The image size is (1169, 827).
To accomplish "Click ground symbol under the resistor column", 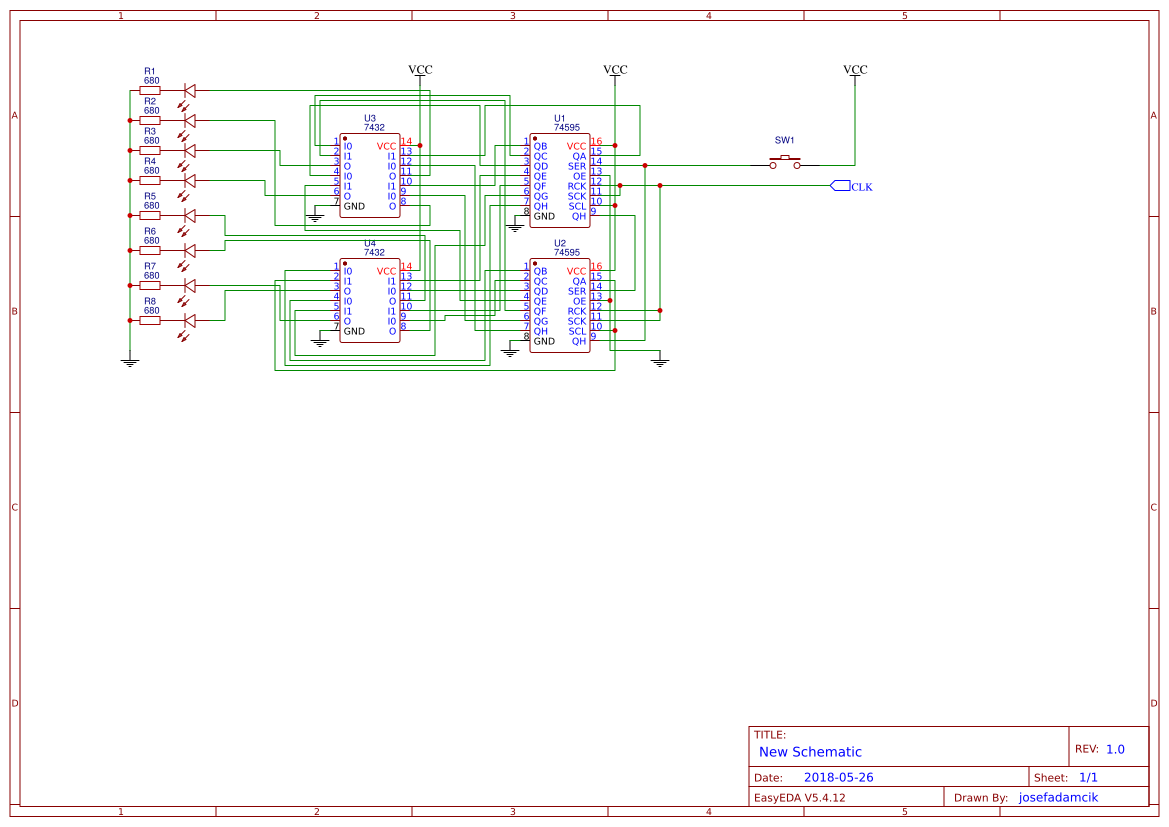I will tap(130, 362).
